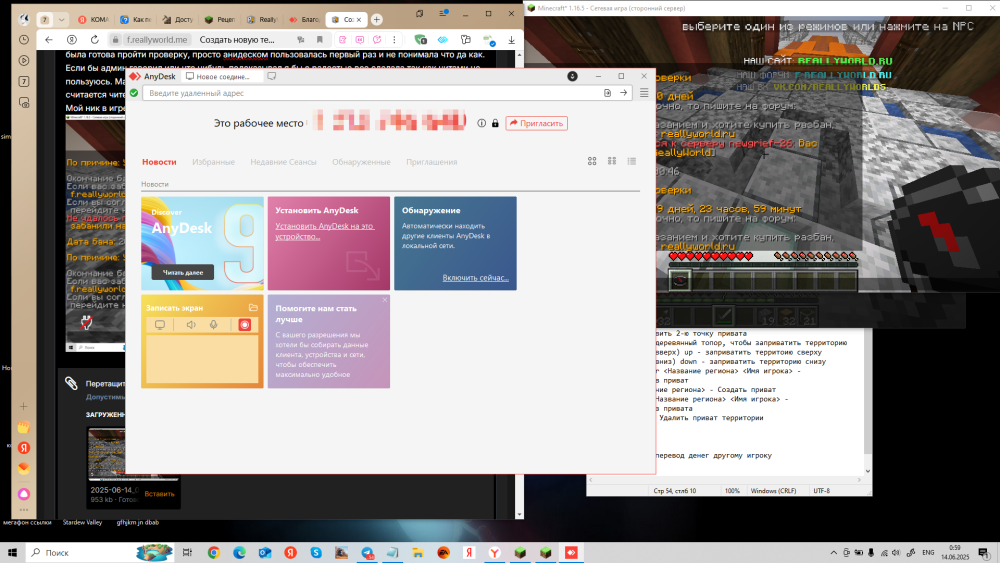This screenshot has width=1000, height=563.
Task: Switch to 'Рецеп' browser tab
Action: click(x=219, y=19)
